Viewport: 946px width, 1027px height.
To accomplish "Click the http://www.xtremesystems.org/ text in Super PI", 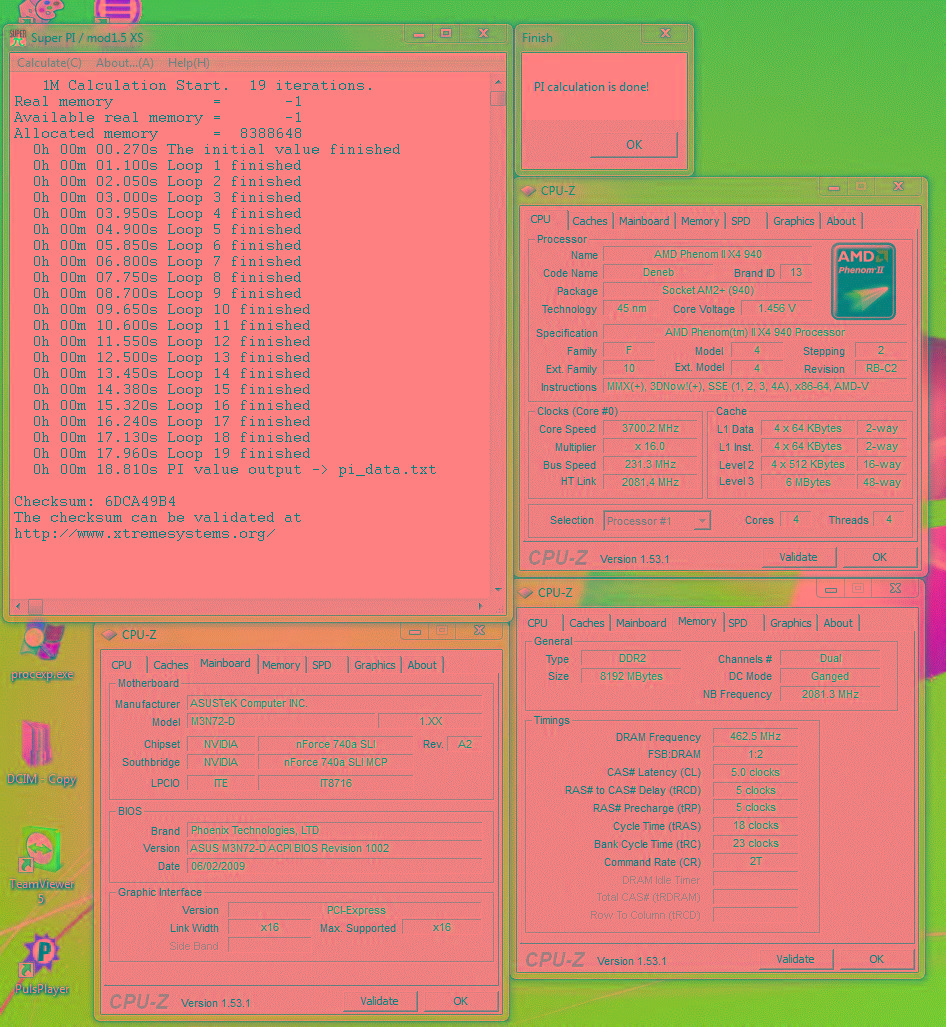I will (x=145, y=534).
